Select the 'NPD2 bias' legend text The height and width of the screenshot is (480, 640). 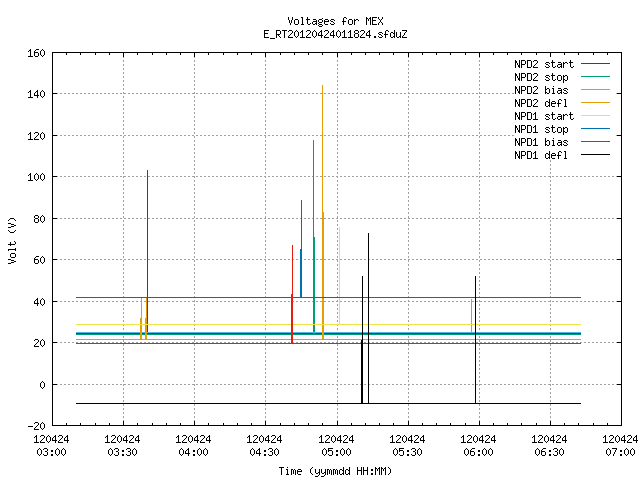[541, 90]
